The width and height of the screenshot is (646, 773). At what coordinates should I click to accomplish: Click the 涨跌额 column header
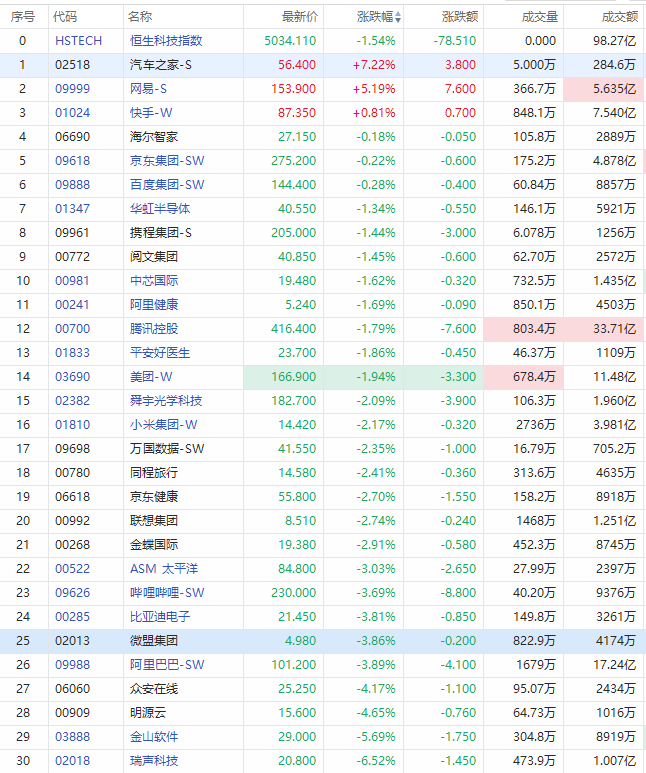tap(459, 17)
